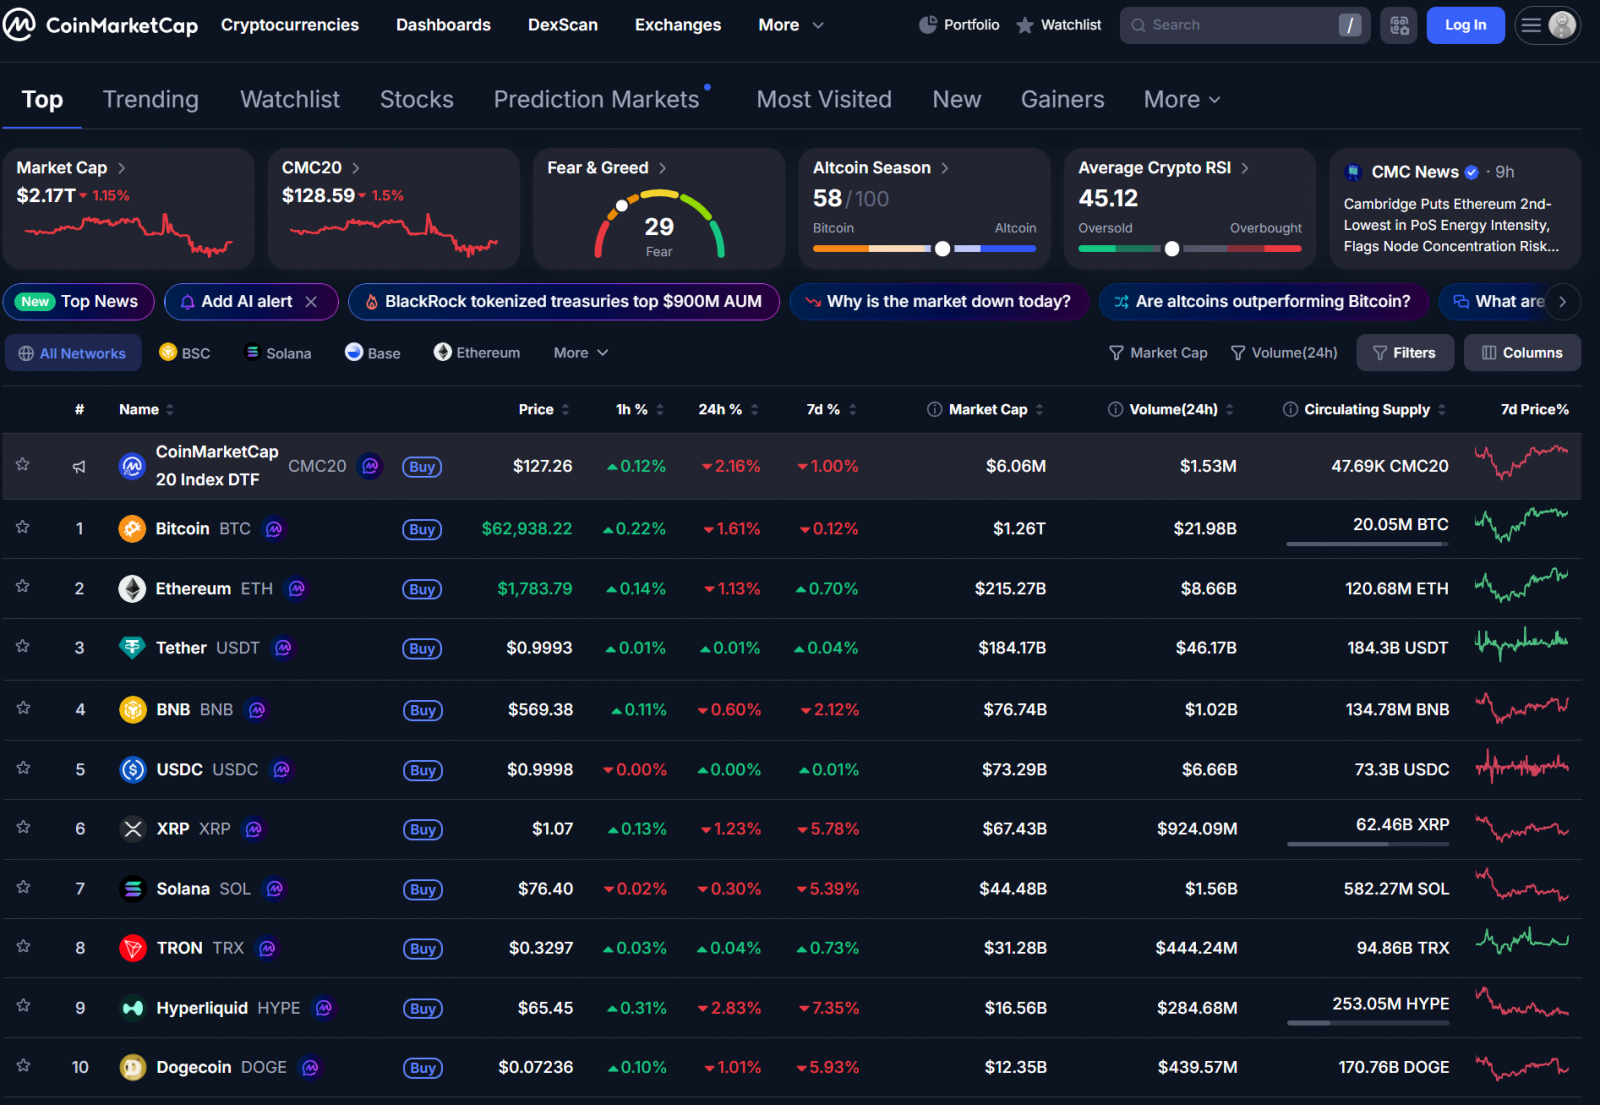Open the CMC News card headline

(x=1451, y=225)
